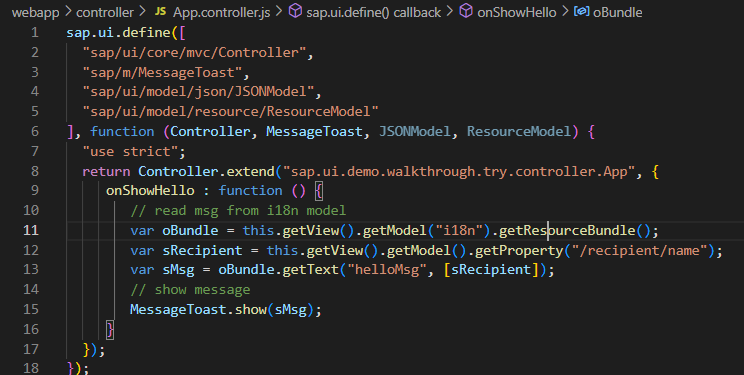Viewport: 744px width, 375px height.
Task: Click MessageToast.show on line 15
Action: point(198,310)
